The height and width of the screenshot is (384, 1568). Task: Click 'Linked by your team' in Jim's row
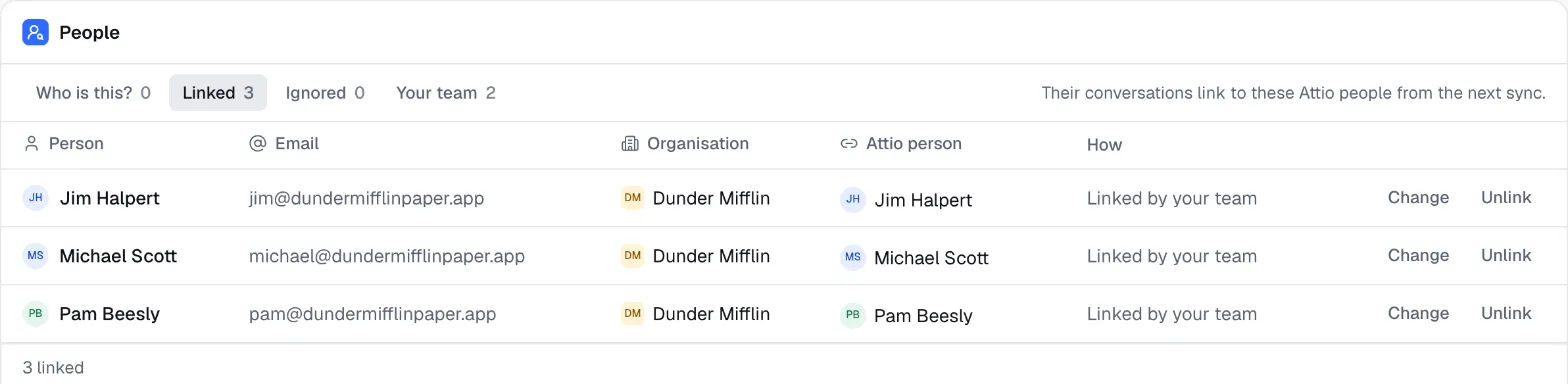1172,199
